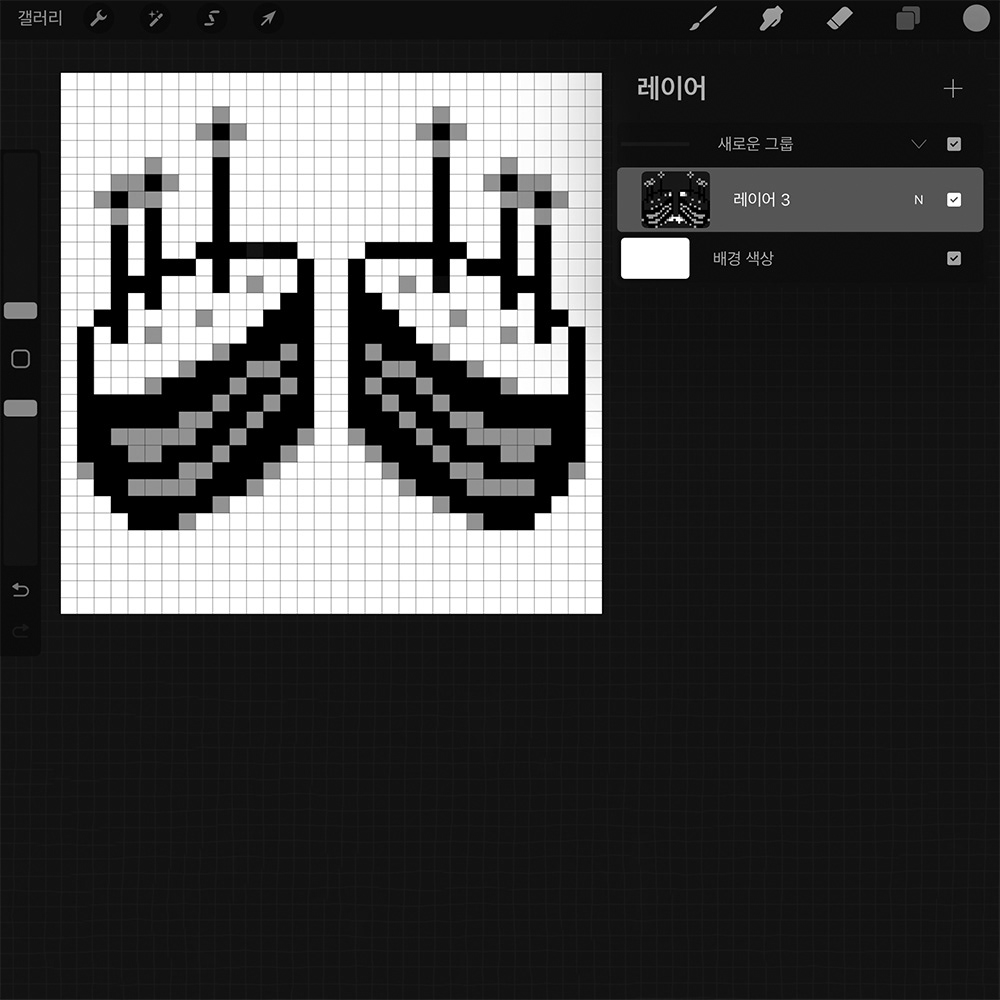Open blend mode N for 레이어 3
Image resolution: width=1000 pixels, height=1000 pixels.
point(918,200)
